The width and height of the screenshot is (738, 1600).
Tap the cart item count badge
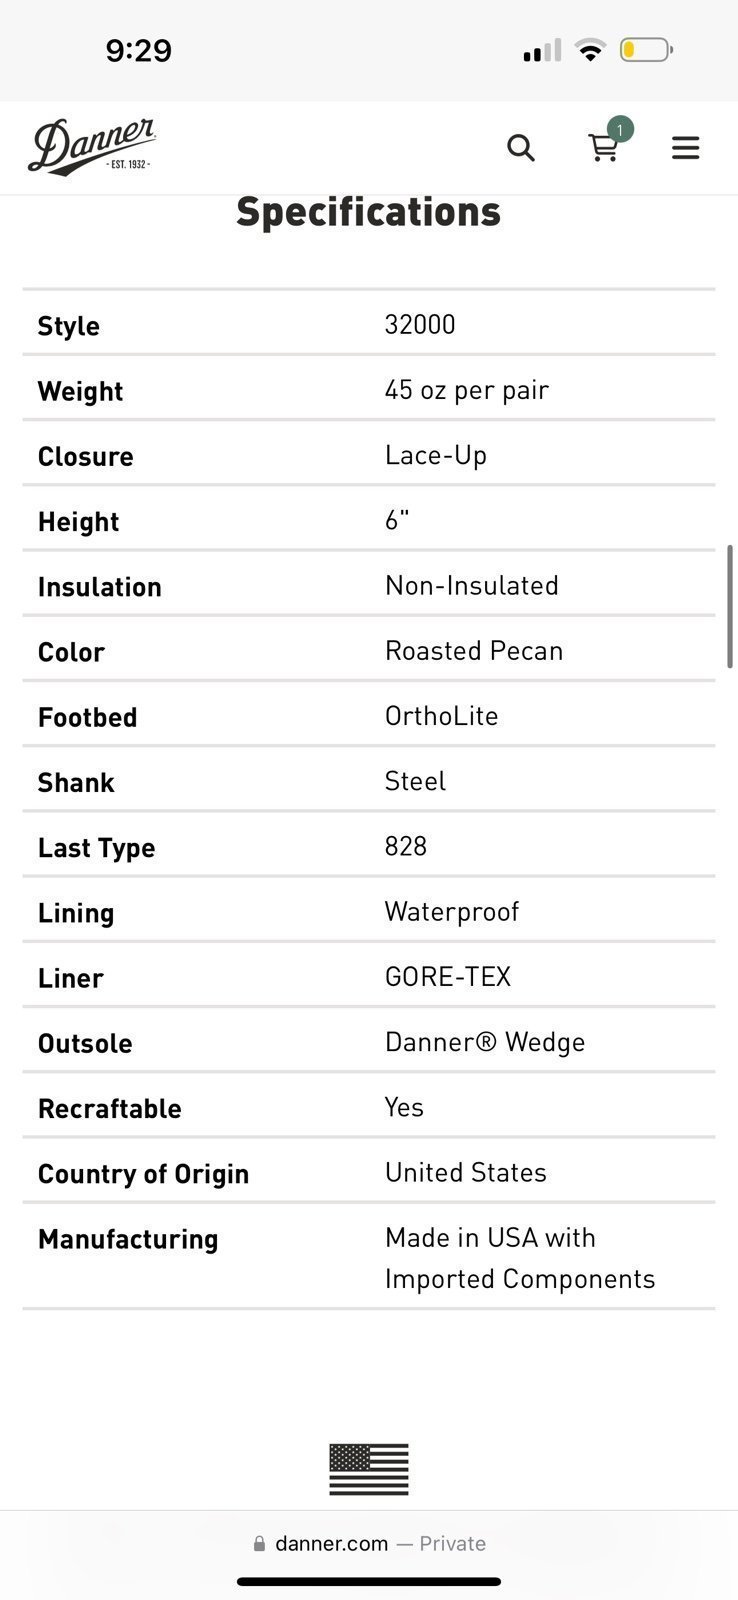tap(620, 129)
